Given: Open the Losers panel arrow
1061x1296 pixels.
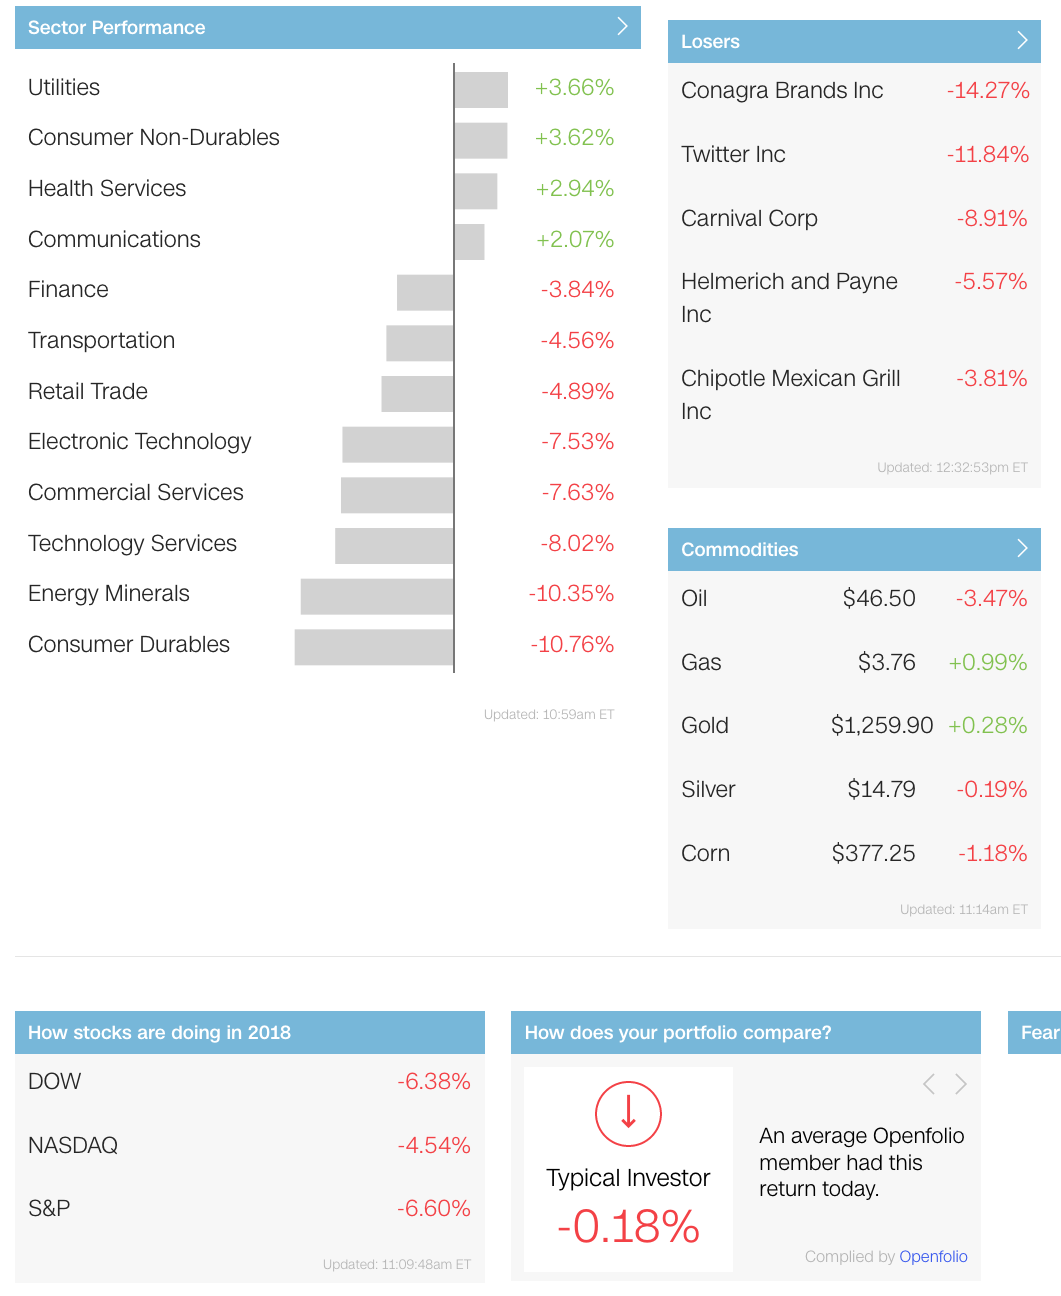Looking at the screenshot, I should click(x=1022, y=41).
